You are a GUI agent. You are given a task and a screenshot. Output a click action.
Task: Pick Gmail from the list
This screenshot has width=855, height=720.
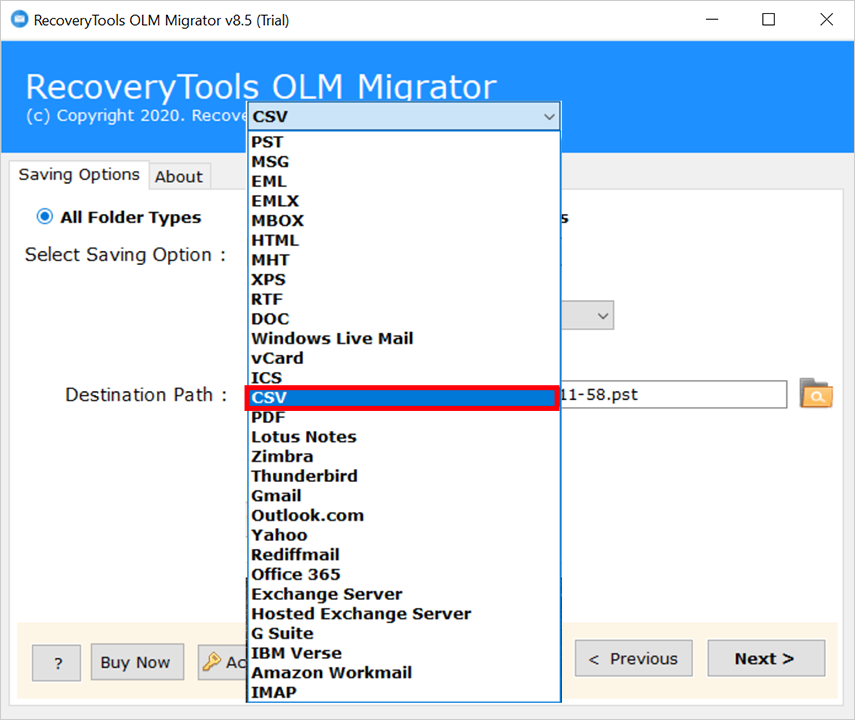point(404,496)
